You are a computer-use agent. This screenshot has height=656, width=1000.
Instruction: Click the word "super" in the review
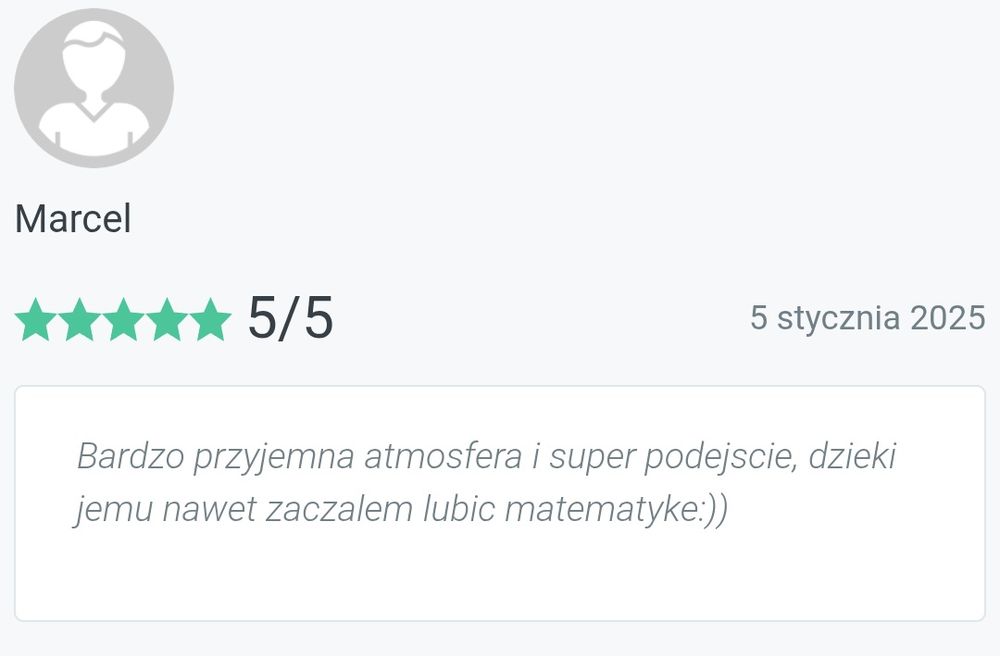(592, 457)
